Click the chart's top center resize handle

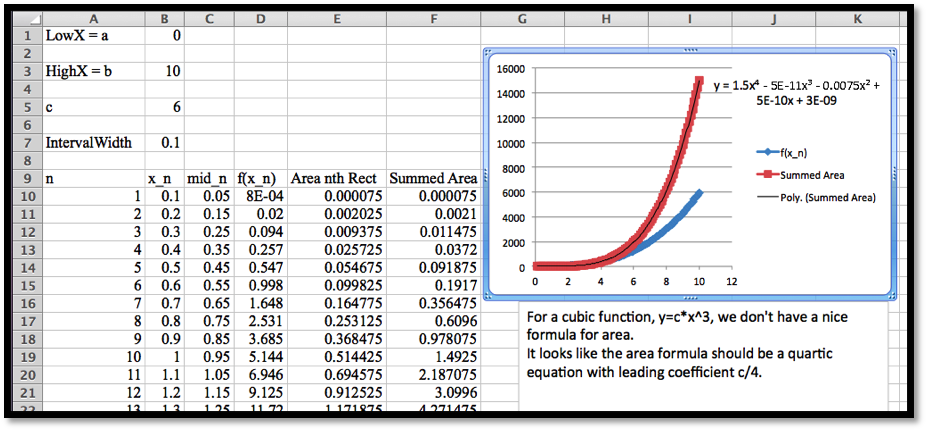click(x=690, y=52)
